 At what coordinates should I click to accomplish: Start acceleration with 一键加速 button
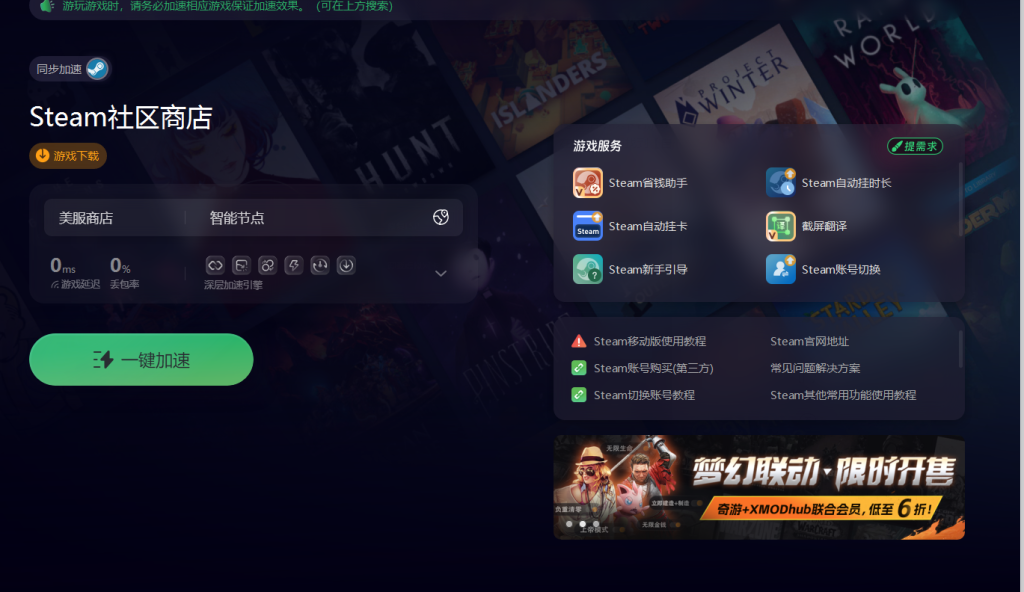141,359
